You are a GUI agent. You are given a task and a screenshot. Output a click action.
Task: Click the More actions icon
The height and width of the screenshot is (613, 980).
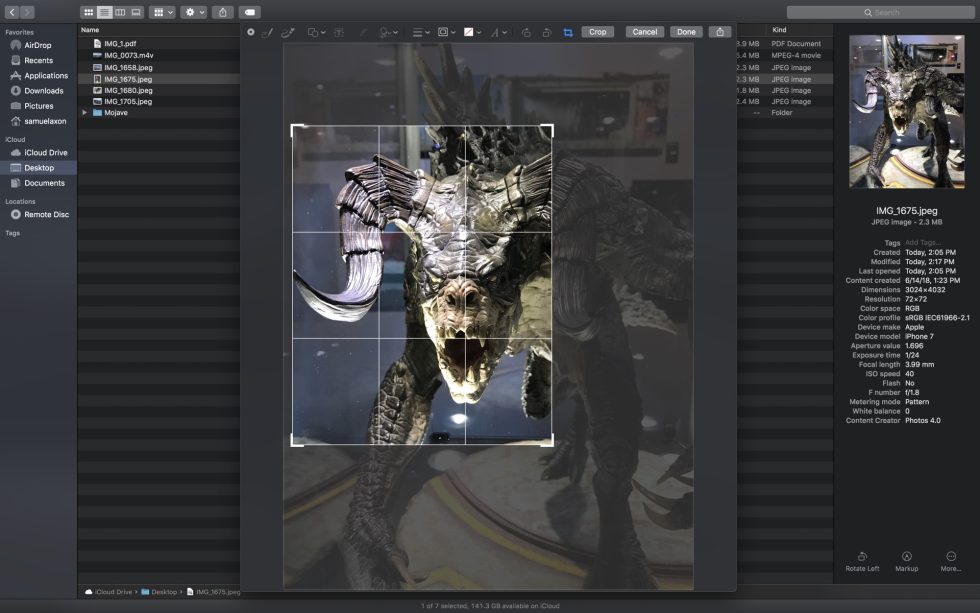(x=951, y=556)
